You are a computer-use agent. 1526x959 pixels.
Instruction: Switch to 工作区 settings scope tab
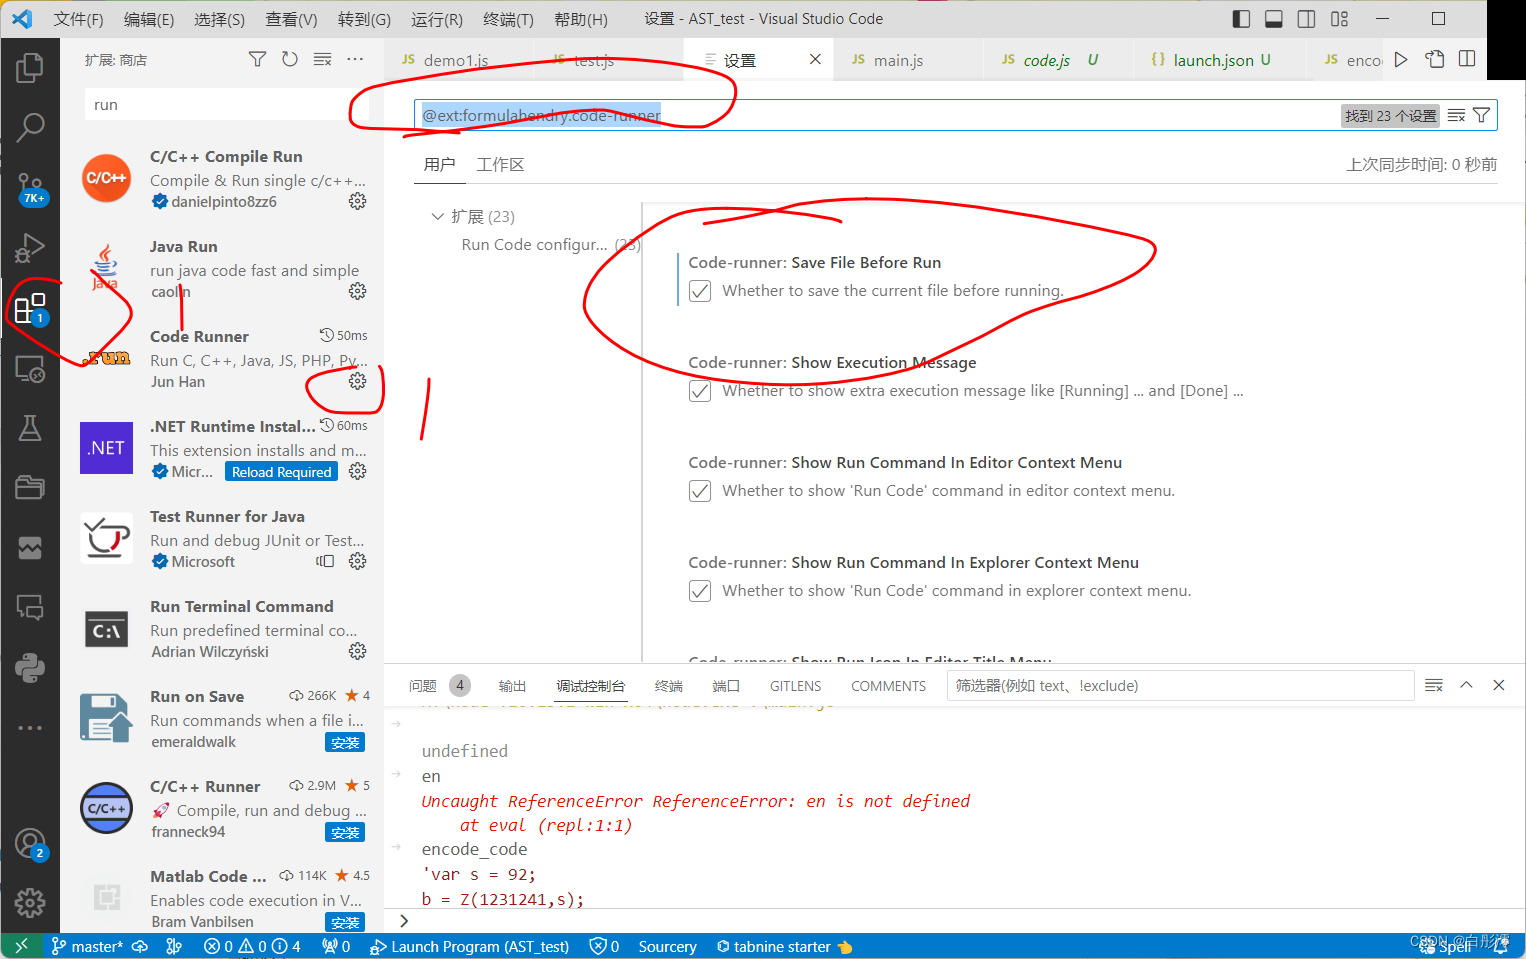tap(500, 164)
